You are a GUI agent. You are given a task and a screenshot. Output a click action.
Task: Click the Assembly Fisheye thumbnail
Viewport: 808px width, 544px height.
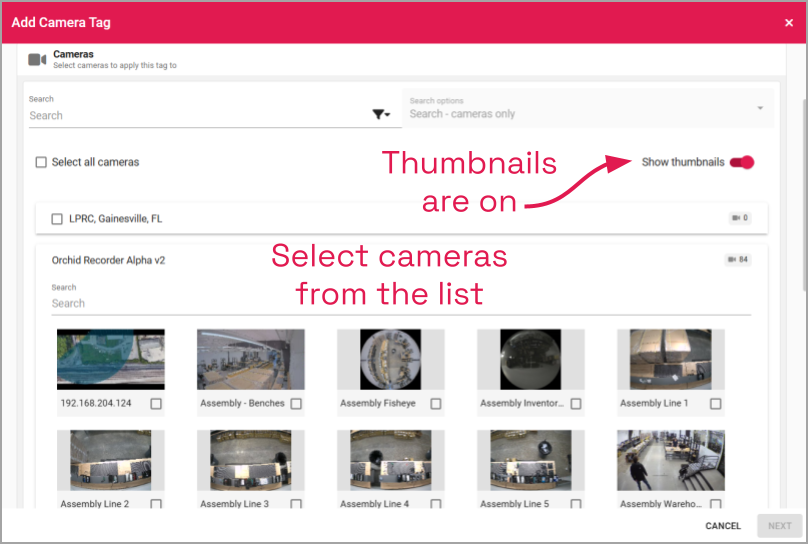391,360
